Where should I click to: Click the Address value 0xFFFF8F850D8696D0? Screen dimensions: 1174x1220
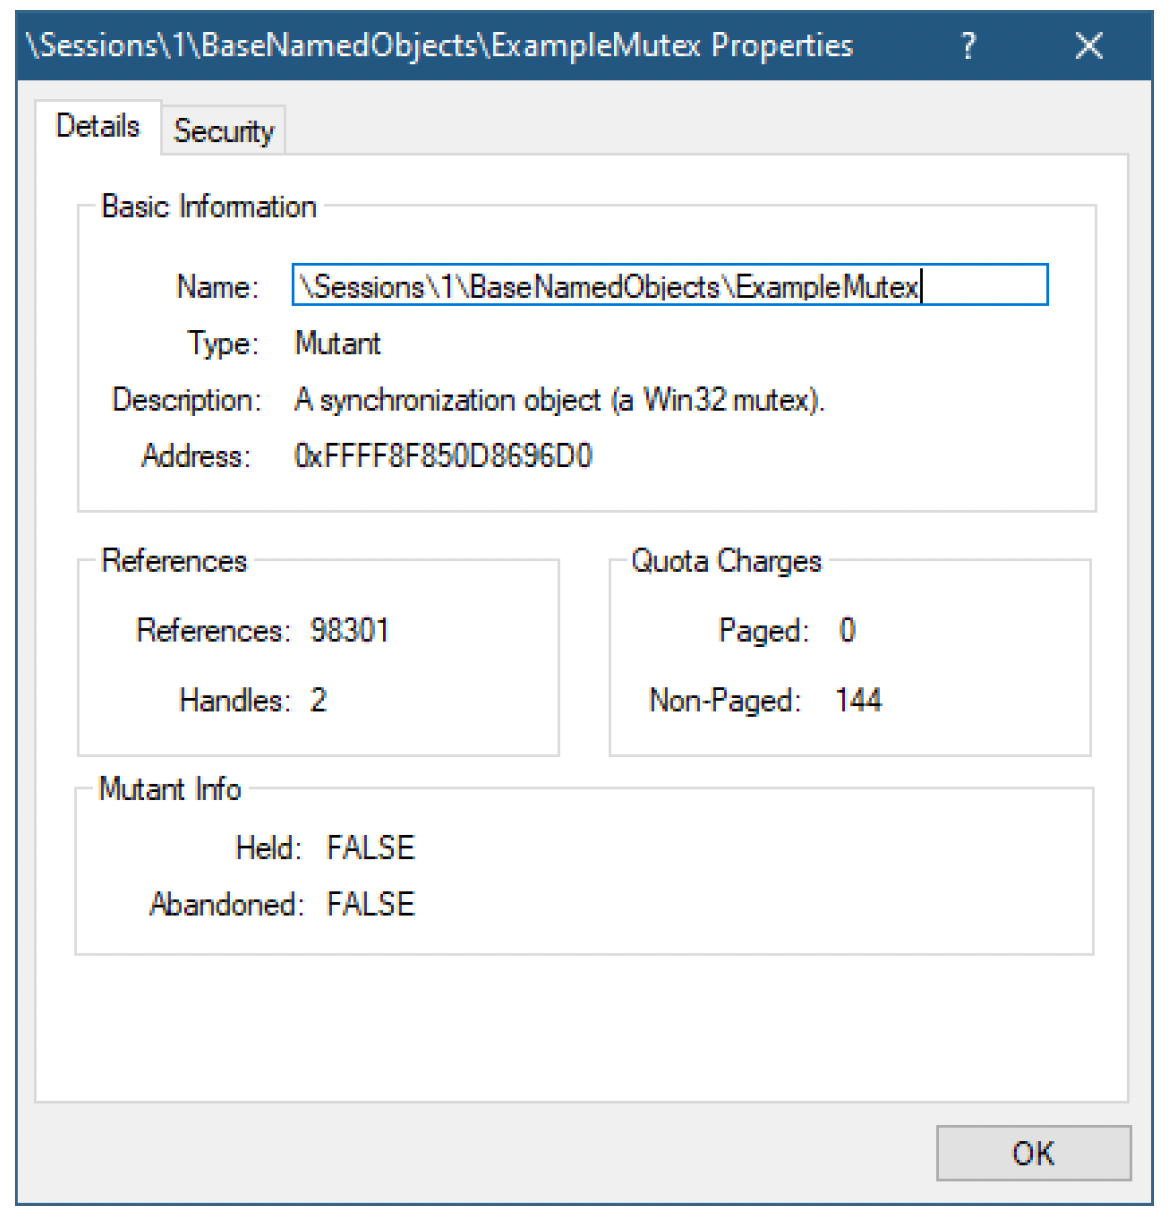point(443,456)
